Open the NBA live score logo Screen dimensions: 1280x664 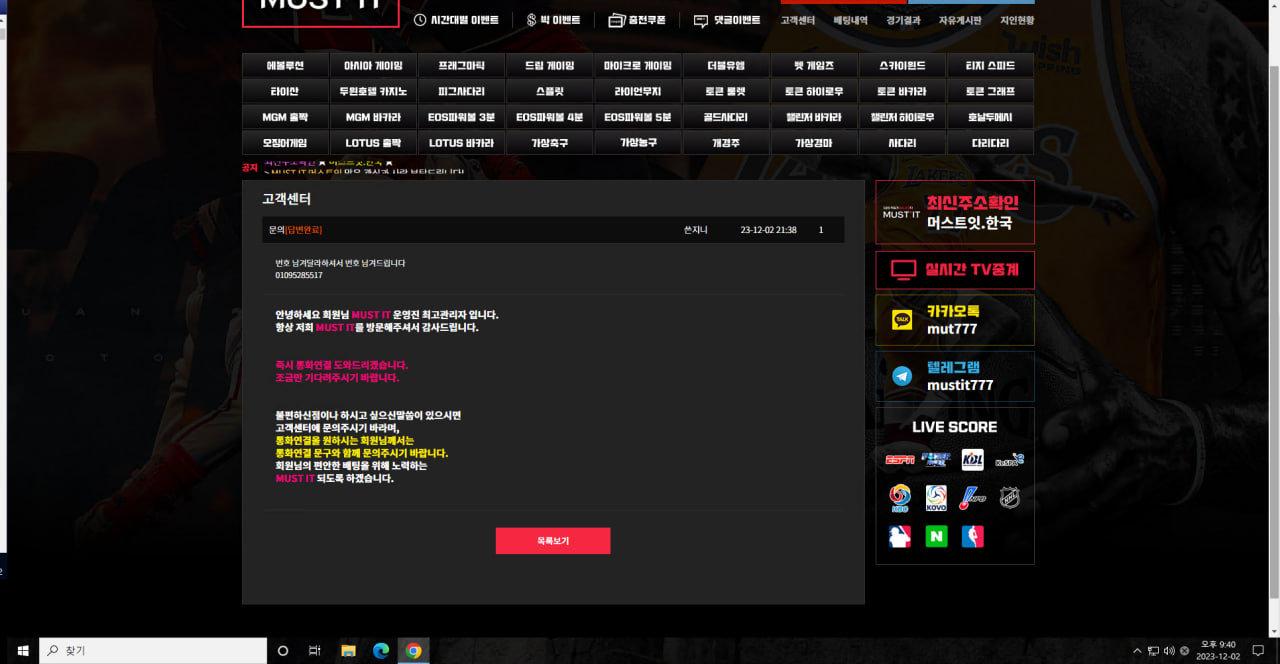click(x=972, y=537)
